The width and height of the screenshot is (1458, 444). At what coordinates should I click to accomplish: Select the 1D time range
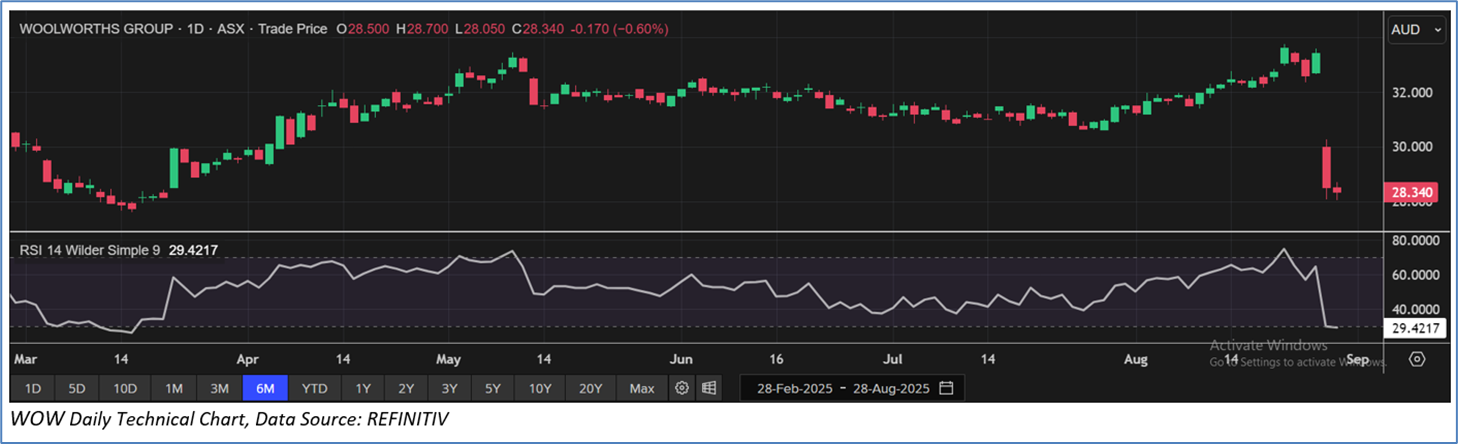[33, 388]
